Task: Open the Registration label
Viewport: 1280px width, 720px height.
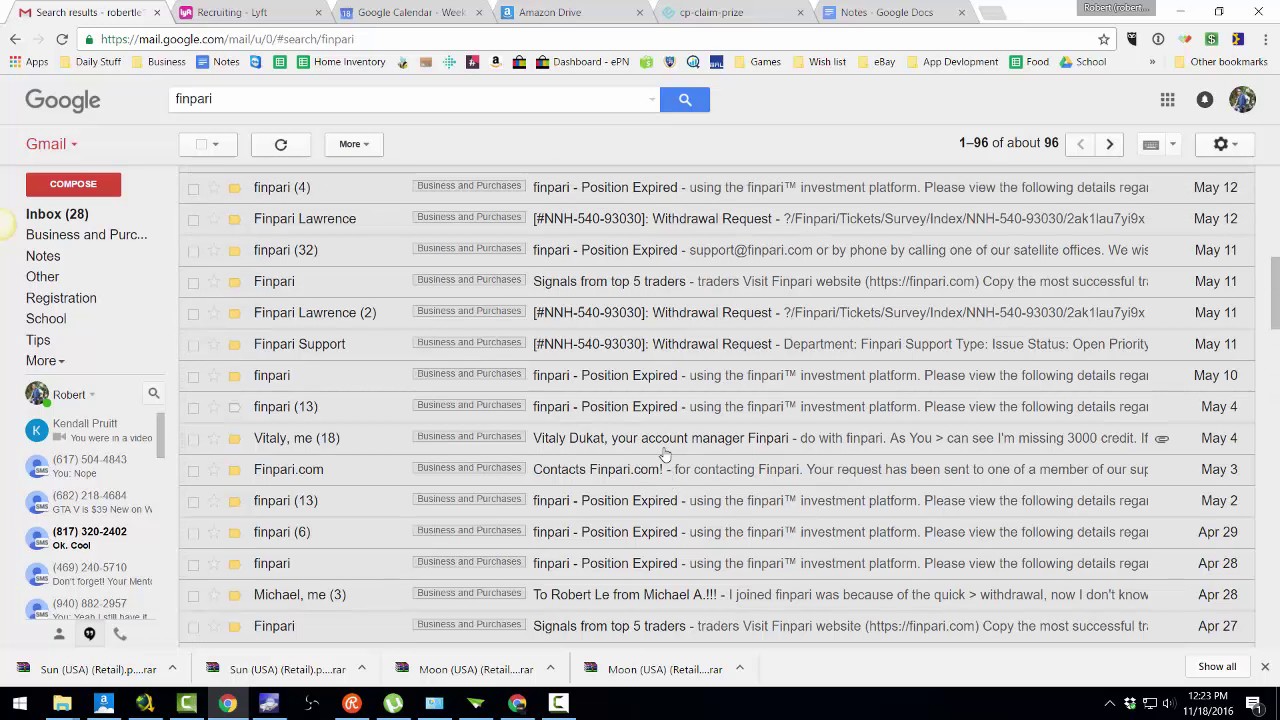Action: click(61, 298)
